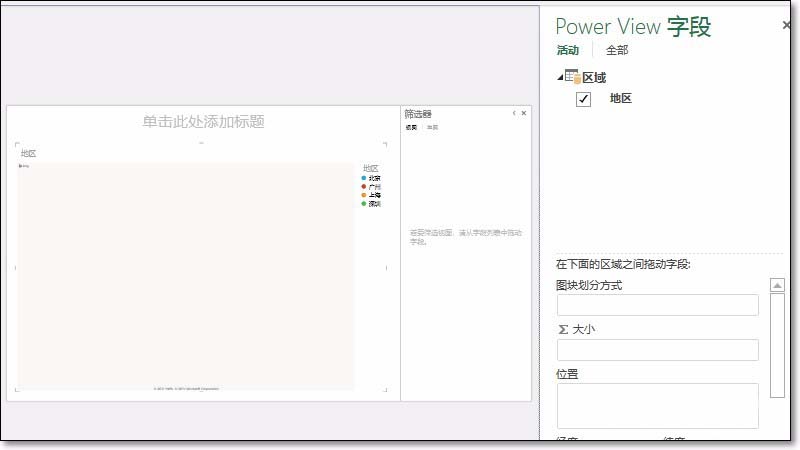Click the 地区 legend title
Image resolution: width=800 pixels, height=450 pixels.
pyautogui.click(x=370, y=168)
